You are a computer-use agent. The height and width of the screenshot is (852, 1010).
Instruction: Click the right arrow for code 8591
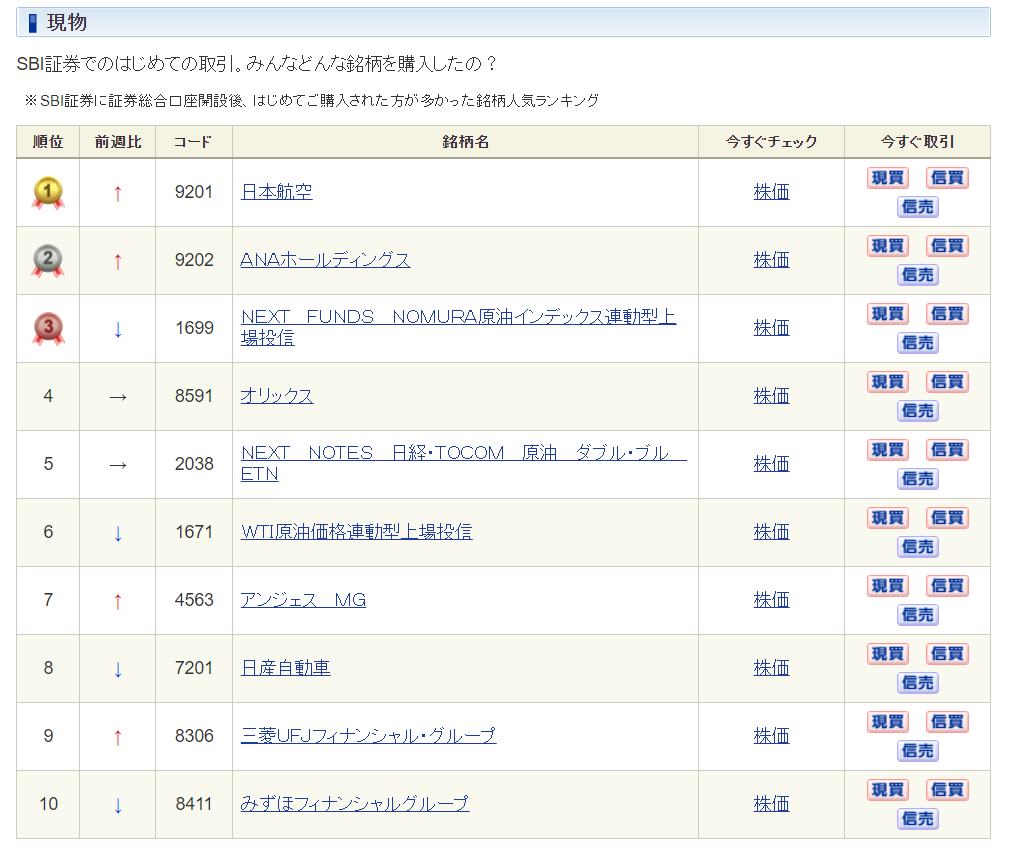pos(117,397)
